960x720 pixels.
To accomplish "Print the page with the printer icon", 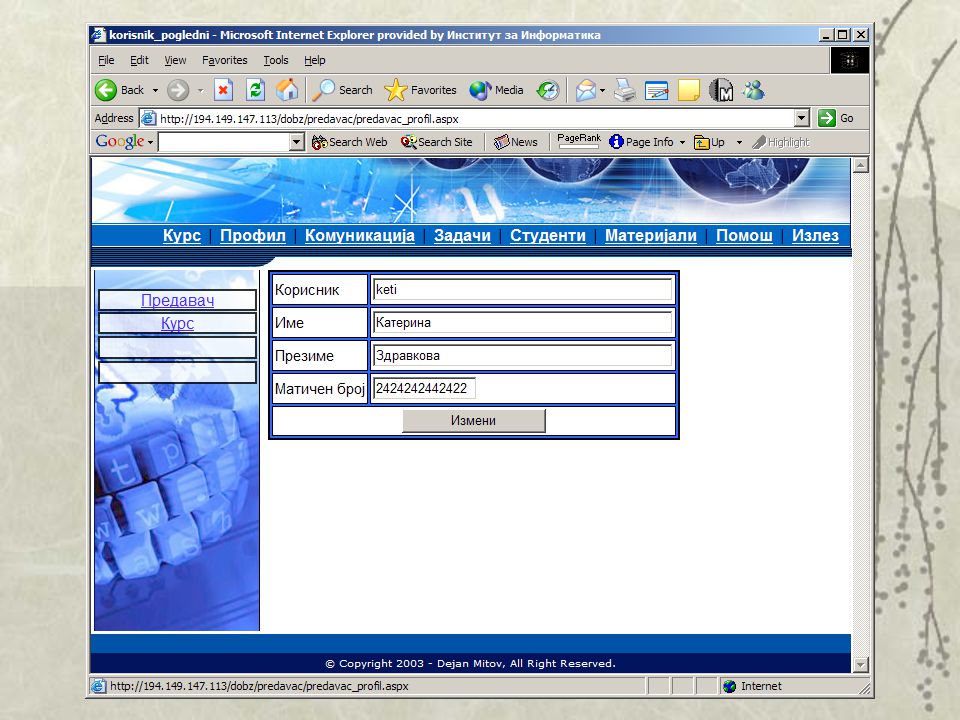I will point(625,91).
